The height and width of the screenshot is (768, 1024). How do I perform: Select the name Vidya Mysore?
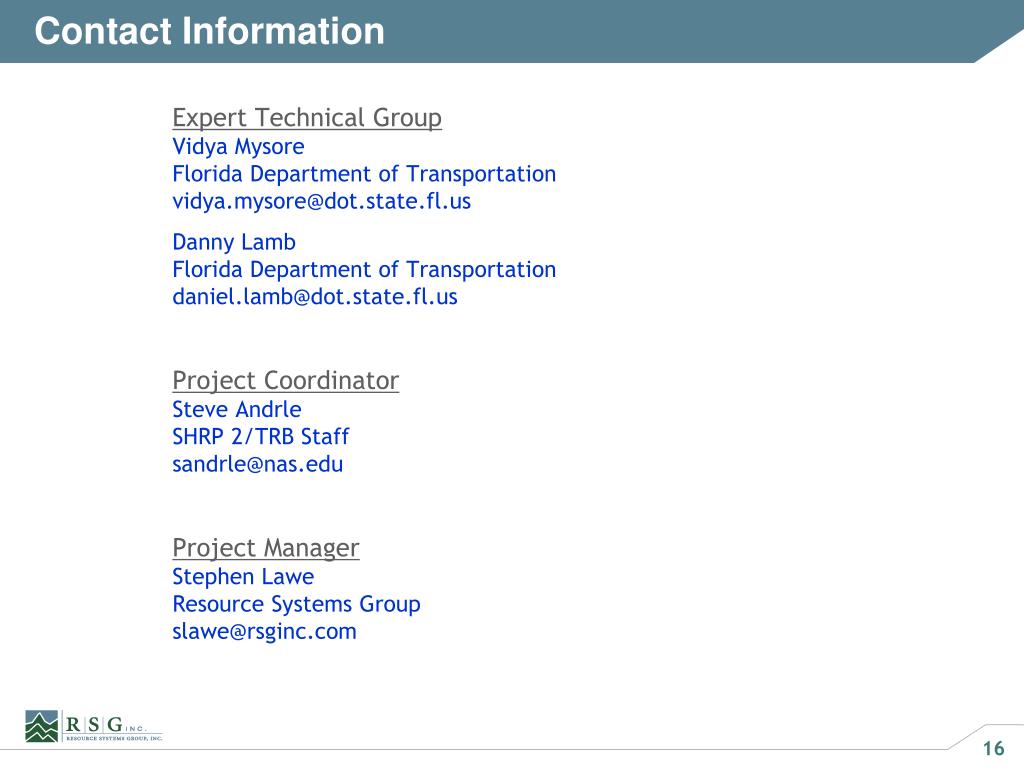(x=238, y=147)
